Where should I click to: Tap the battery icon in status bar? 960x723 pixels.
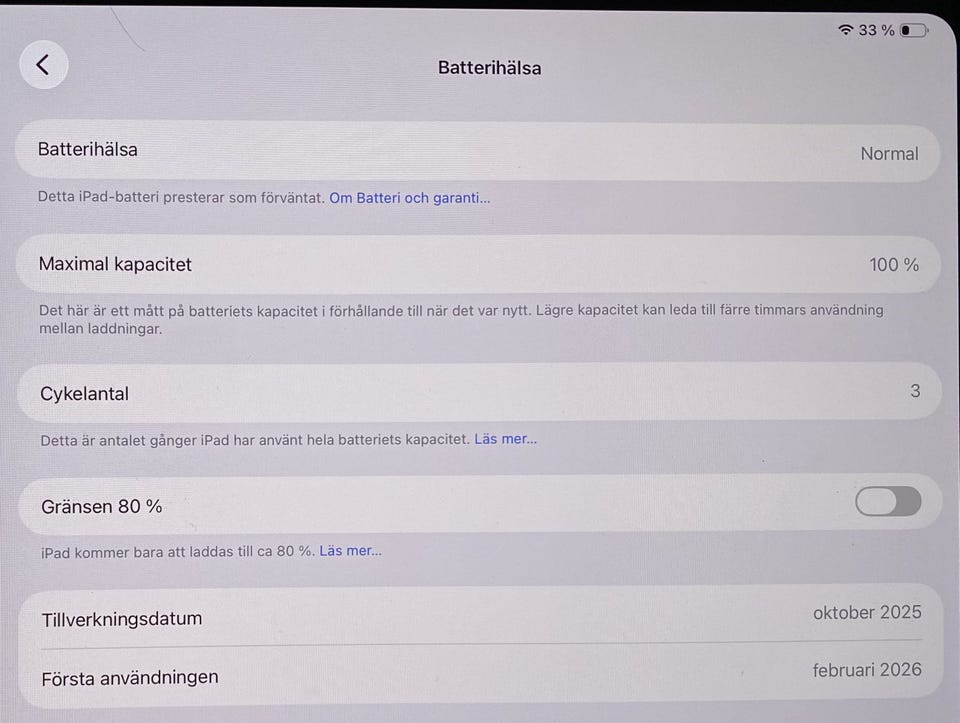point(912,30)
